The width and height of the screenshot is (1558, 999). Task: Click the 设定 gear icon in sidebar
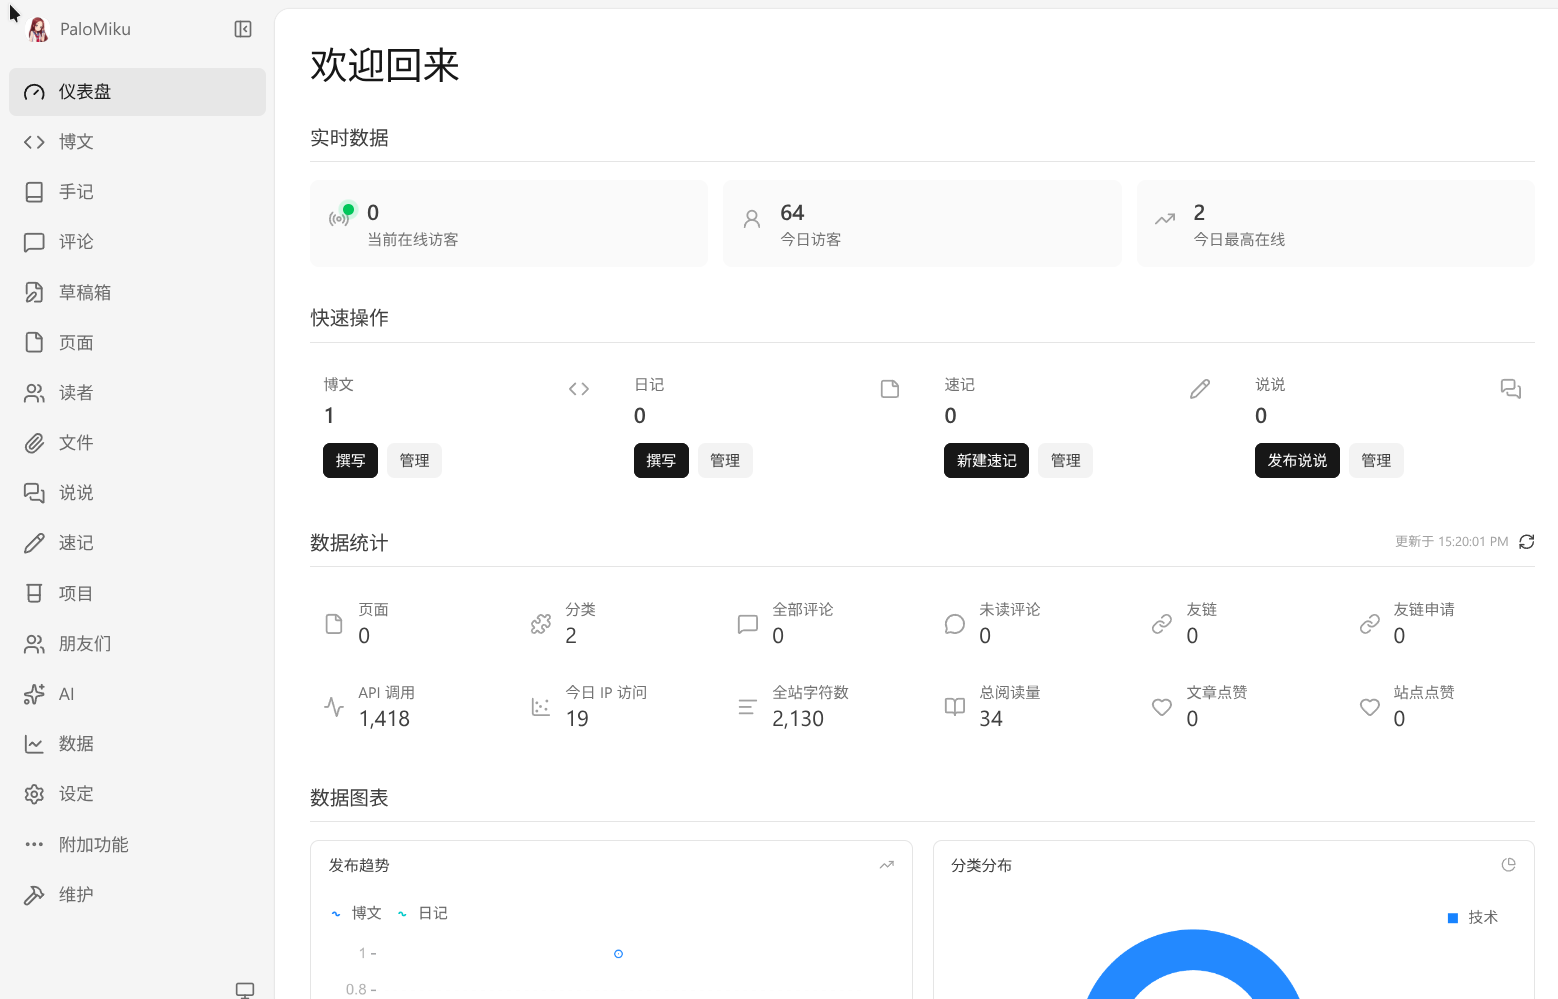pos(34,794)
